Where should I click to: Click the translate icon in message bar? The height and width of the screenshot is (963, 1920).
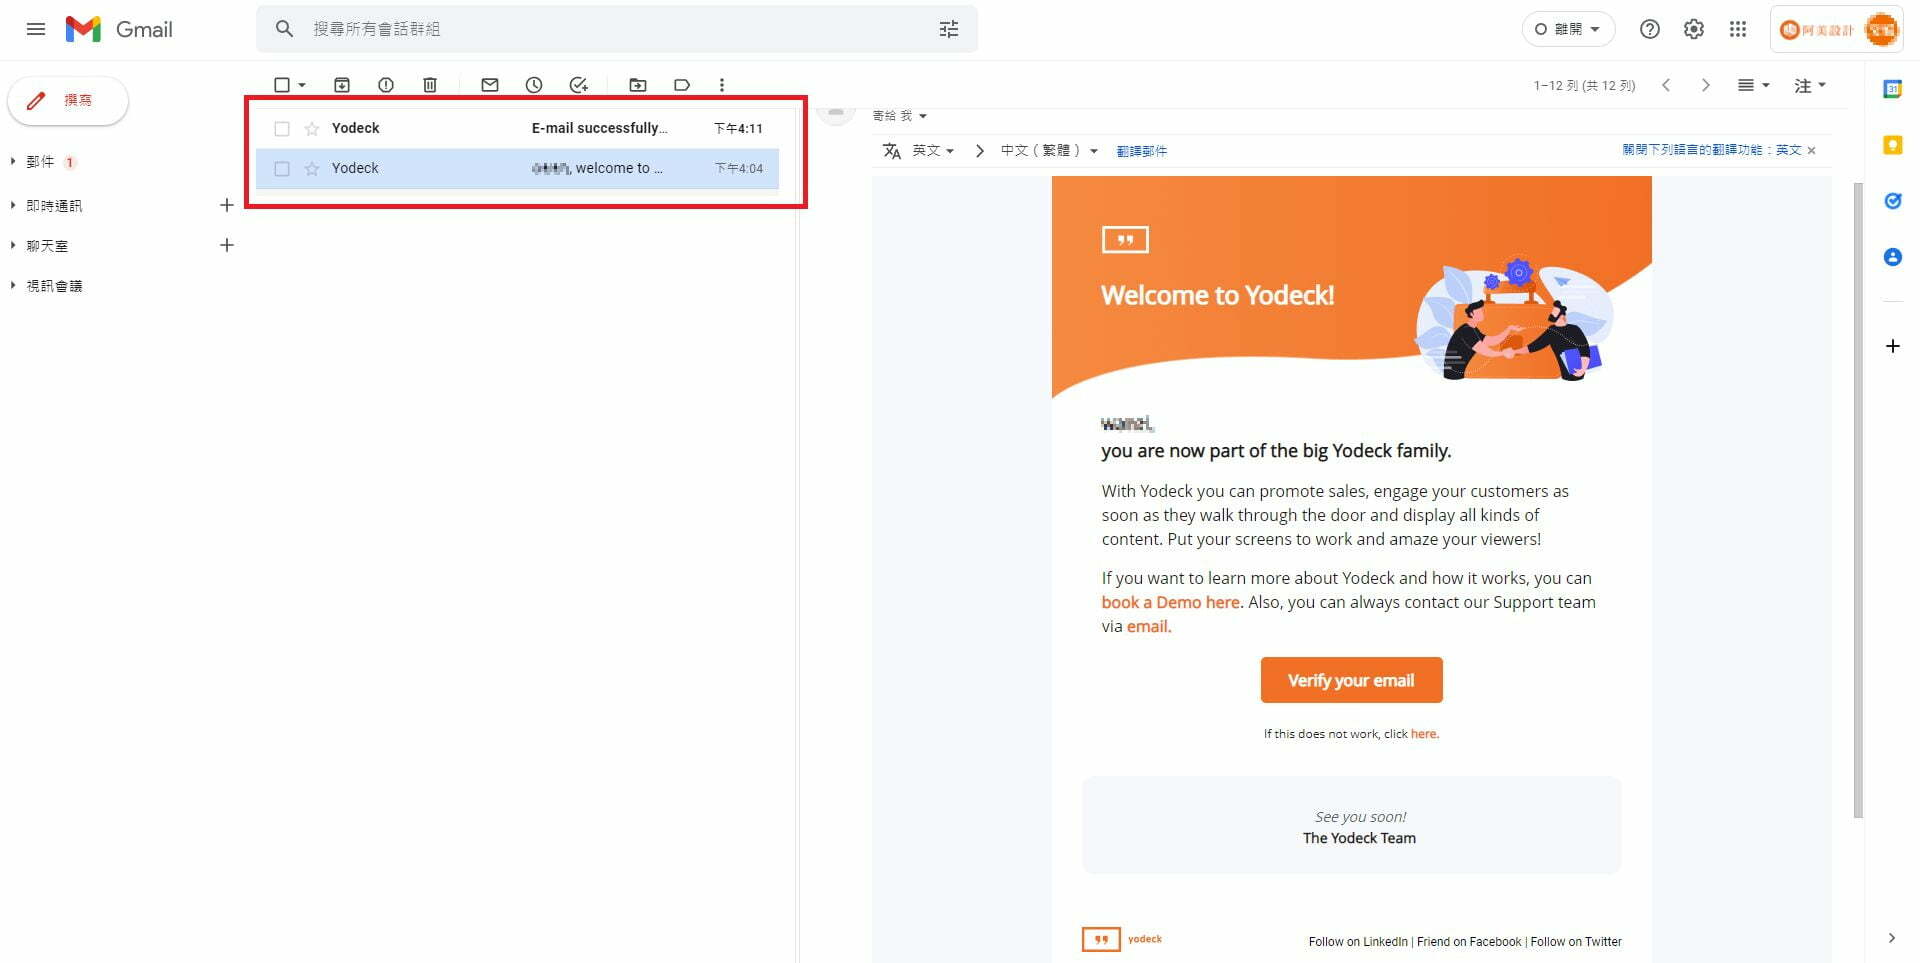coord(892,151)
